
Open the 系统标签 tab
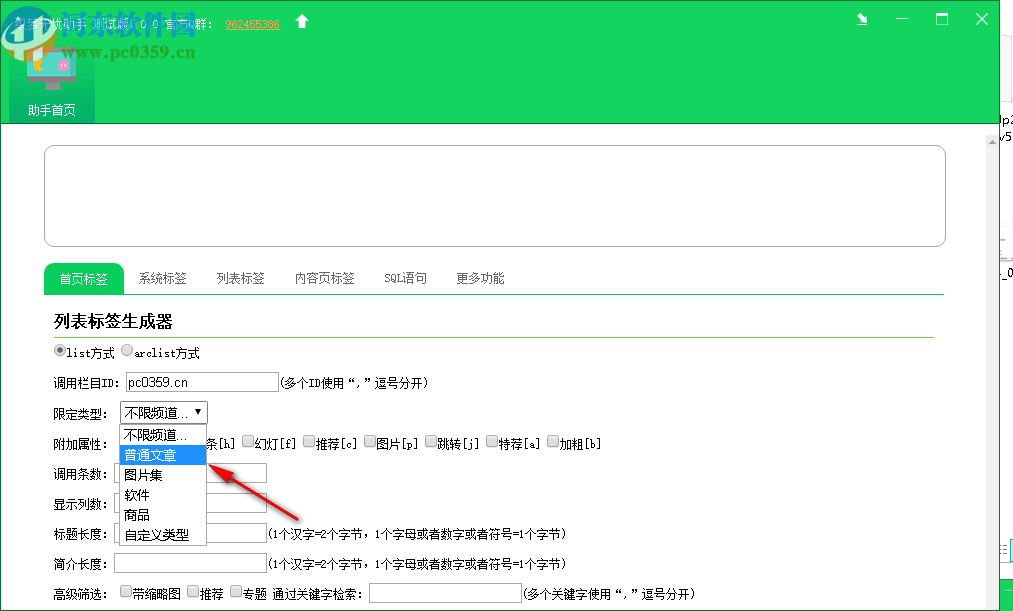point(161,279)
